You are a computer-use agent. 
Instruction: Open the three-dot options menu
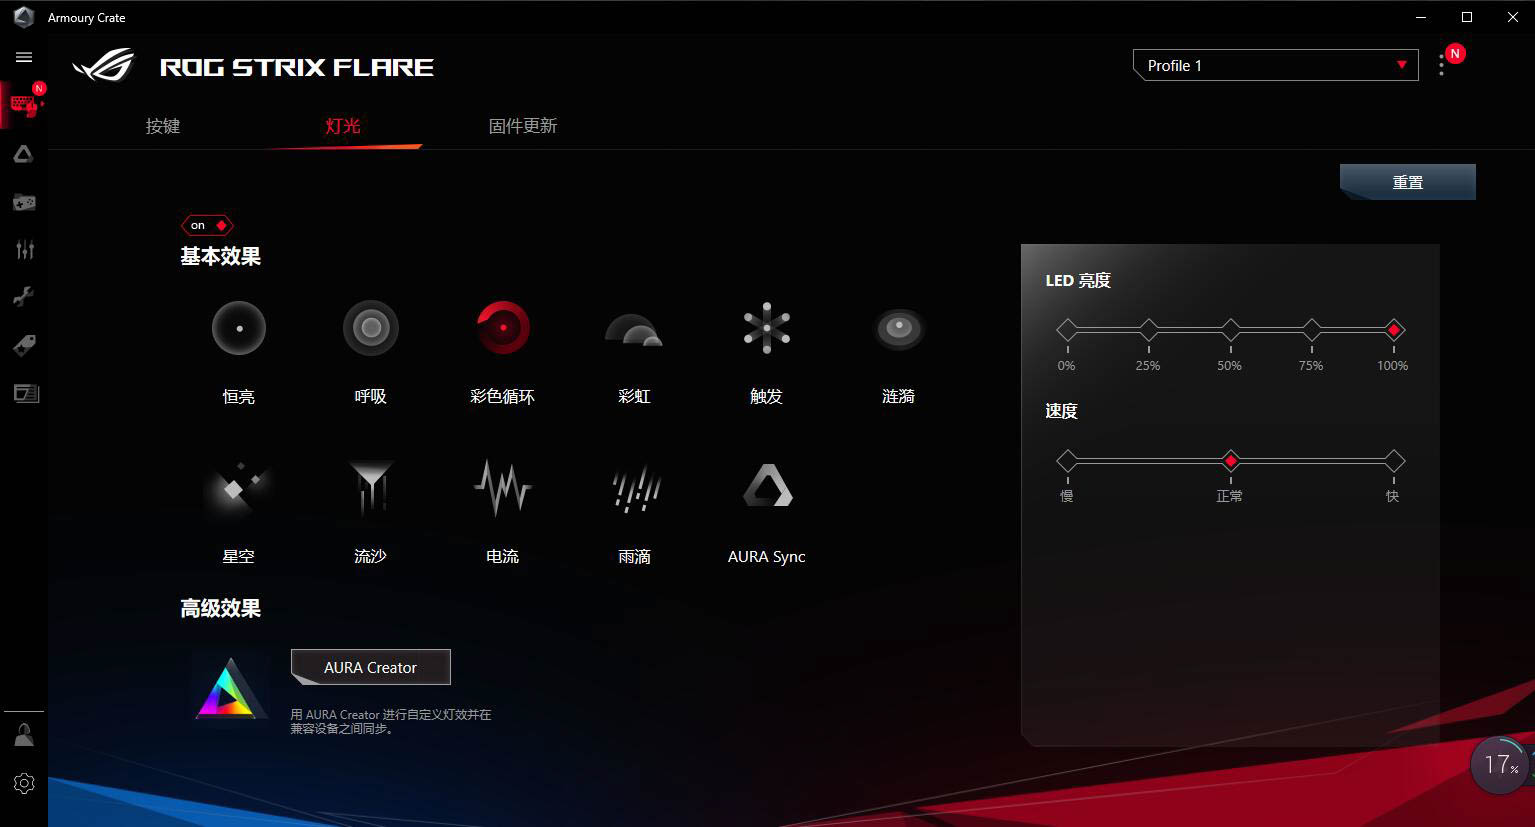pos(1441,66)
